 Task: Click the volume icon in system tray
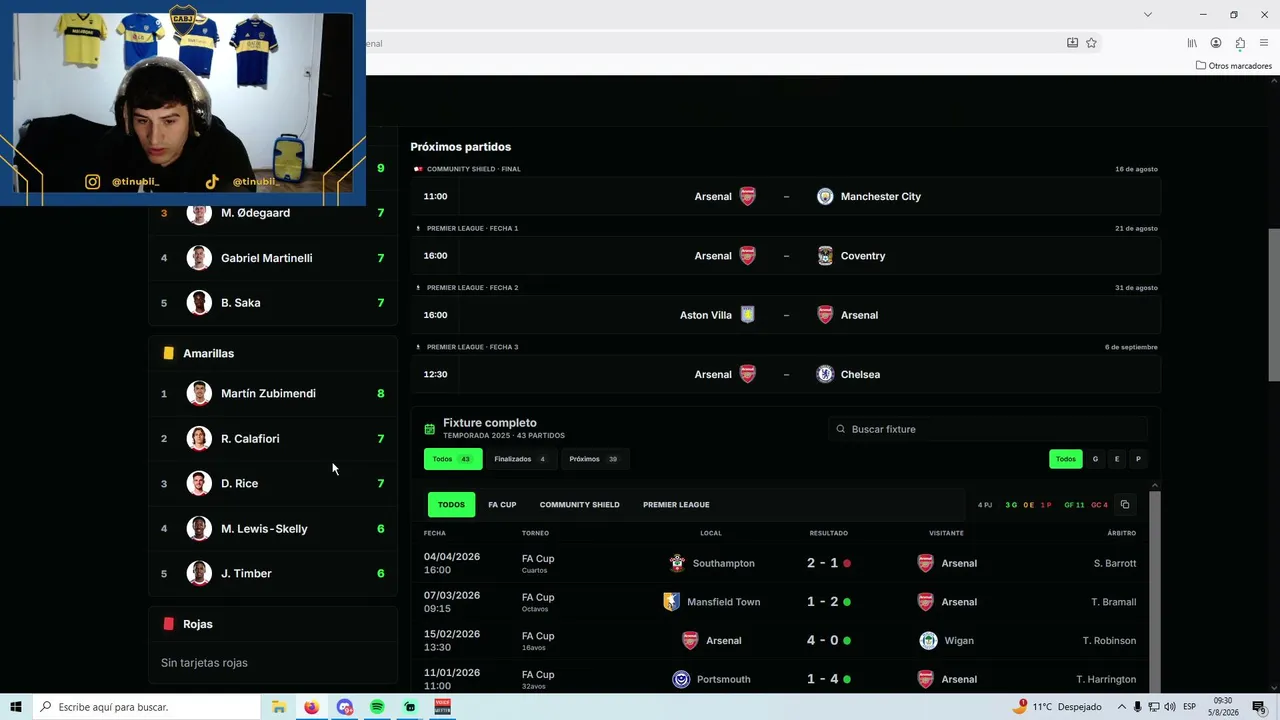click(1172, 707)
